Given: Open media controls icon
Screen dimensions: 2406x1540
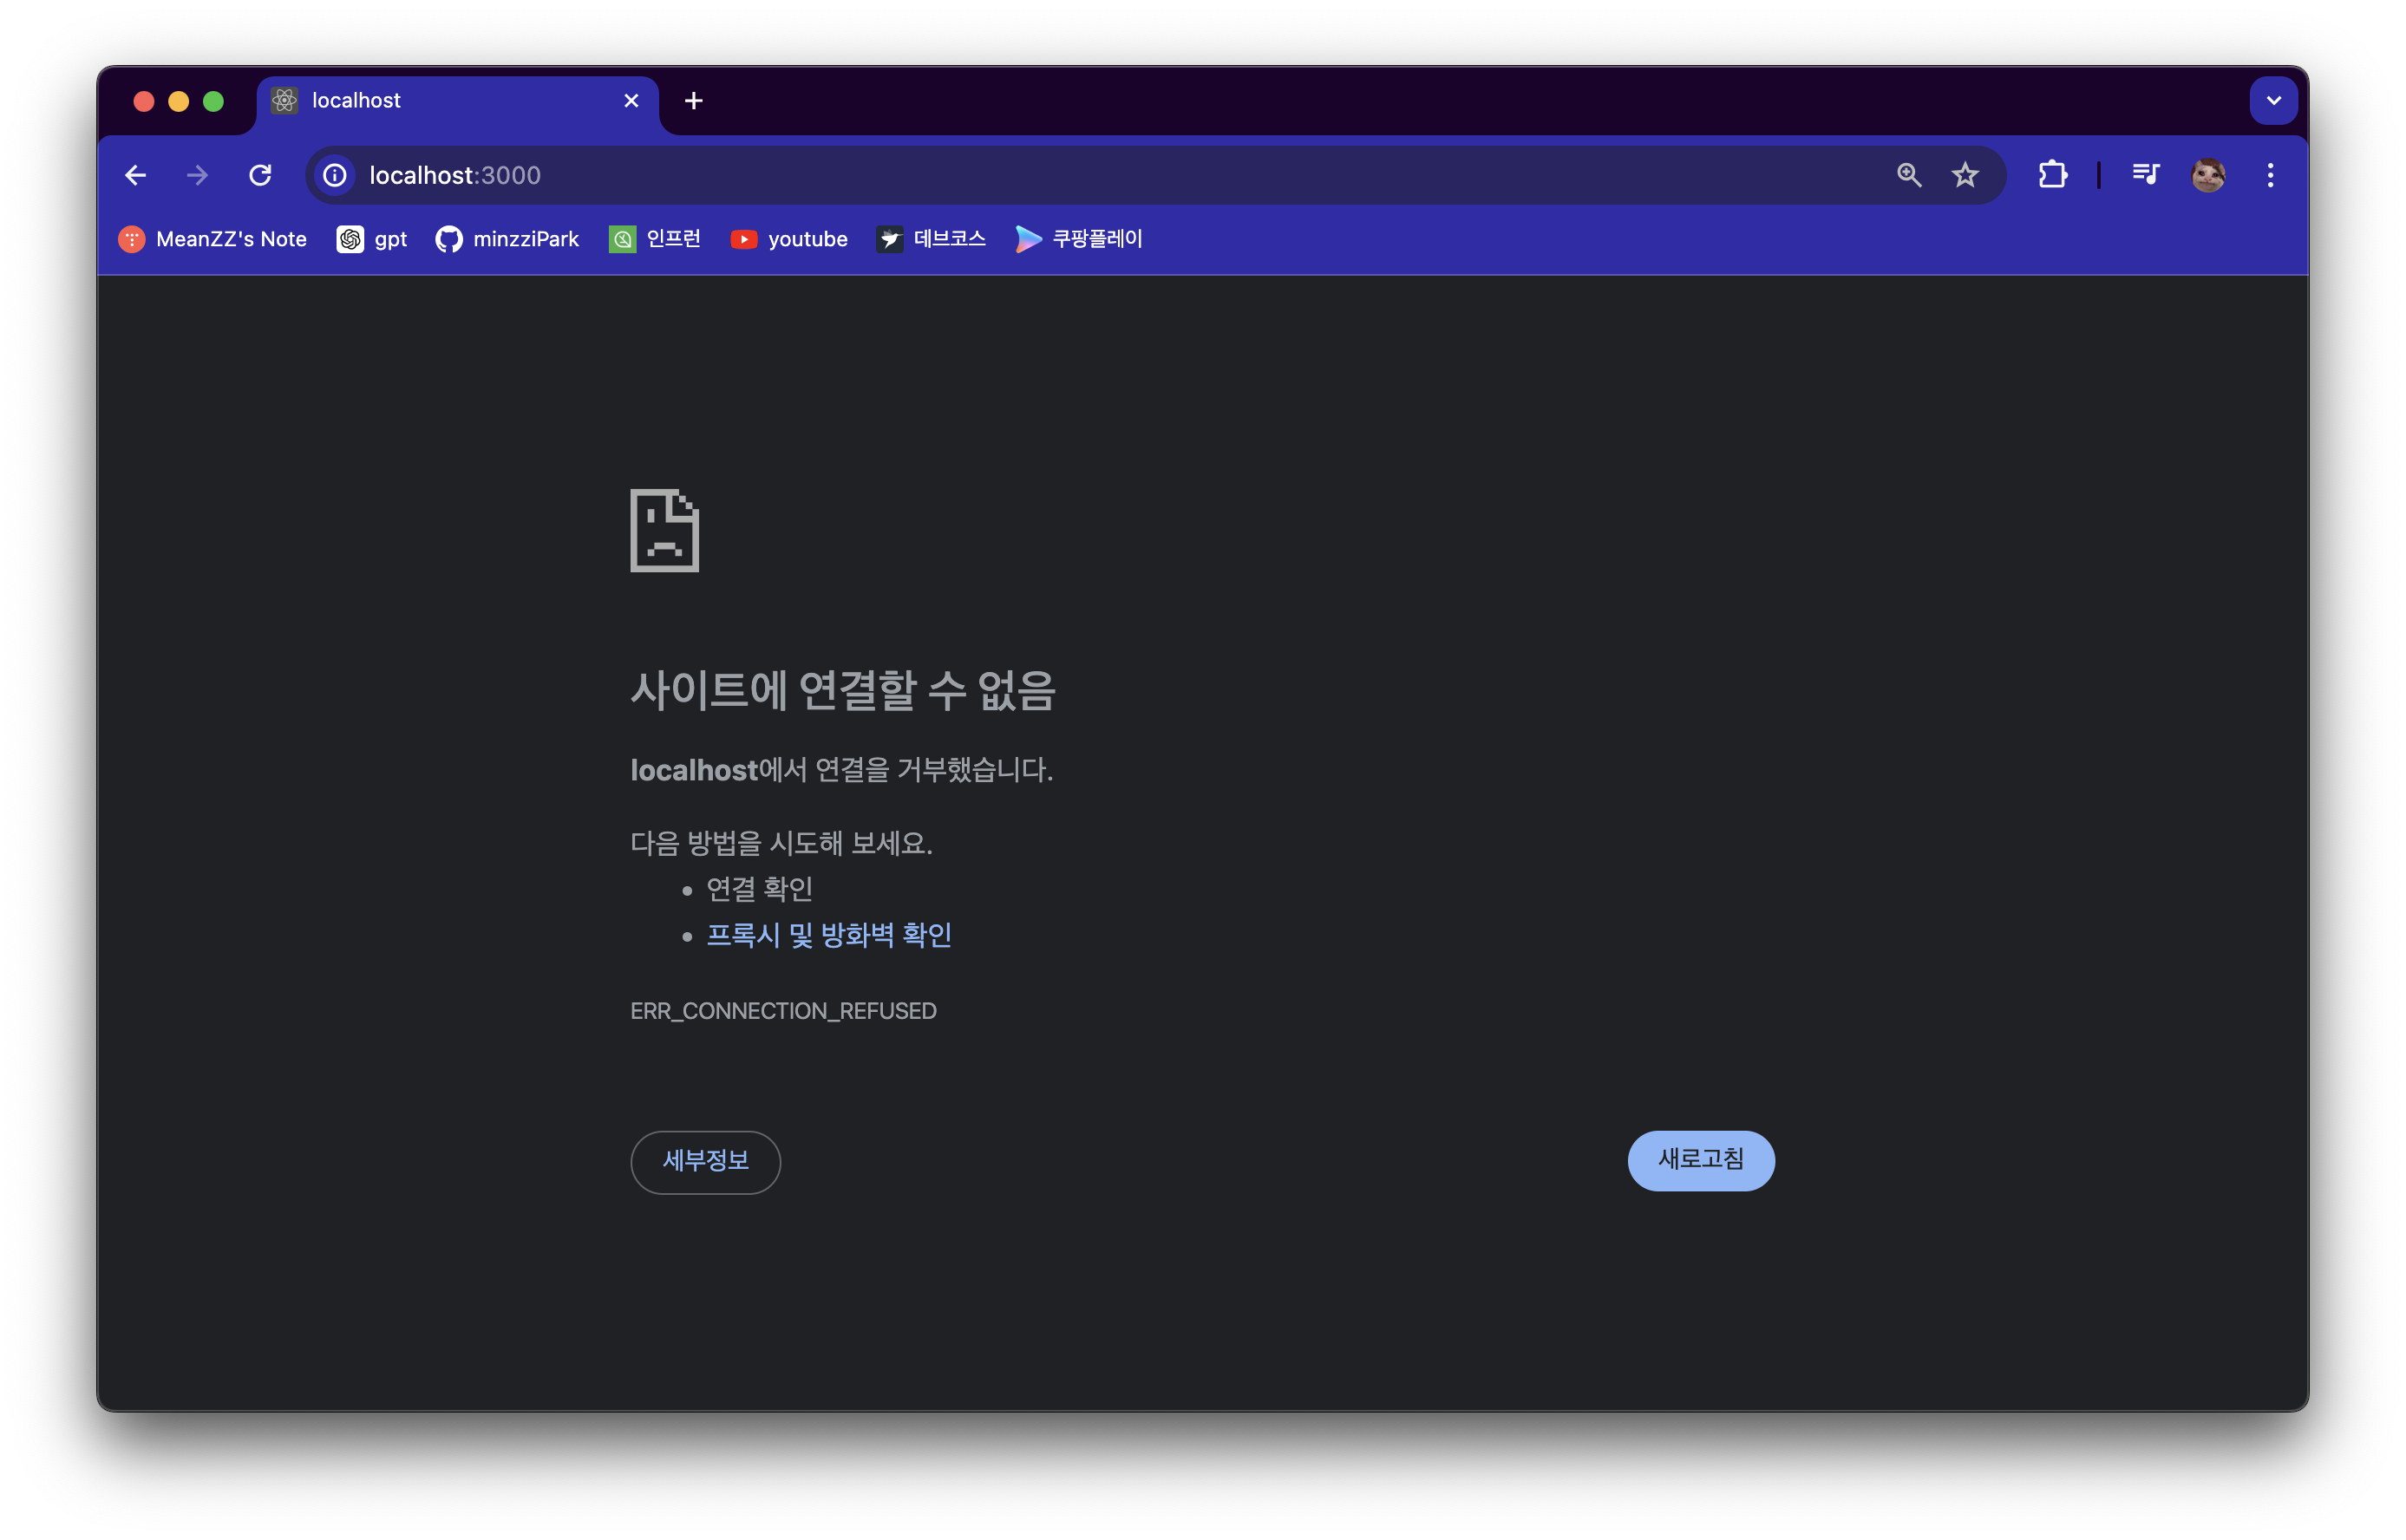Looking at the screenshot, I should tap(2146, 176).
